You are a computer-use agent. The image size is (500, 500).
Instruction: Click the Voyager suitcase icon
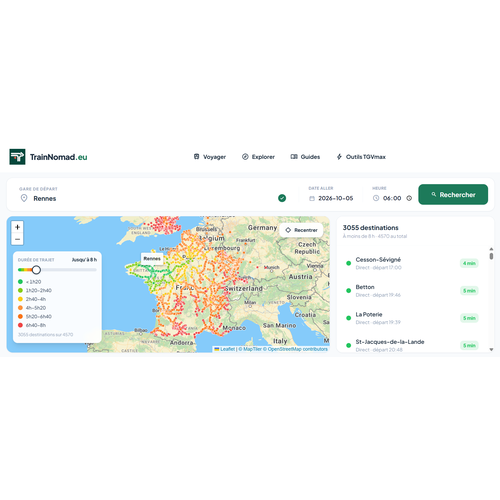pos(197,157)
